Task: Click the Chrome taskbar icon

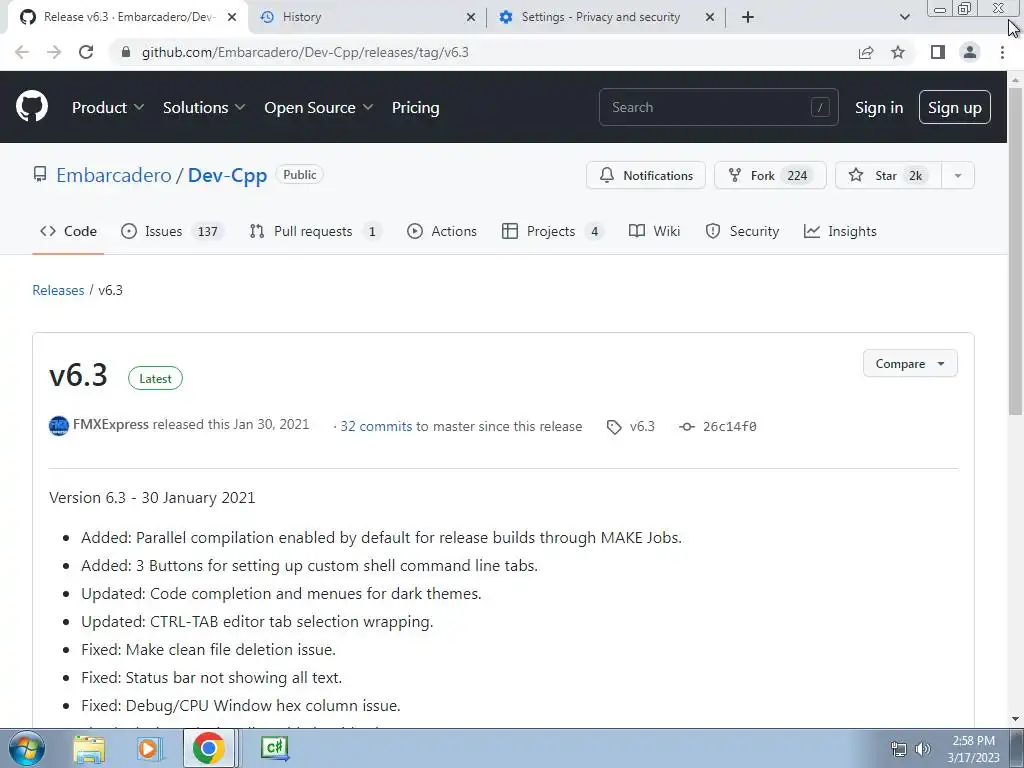Action: click(208, 748)
